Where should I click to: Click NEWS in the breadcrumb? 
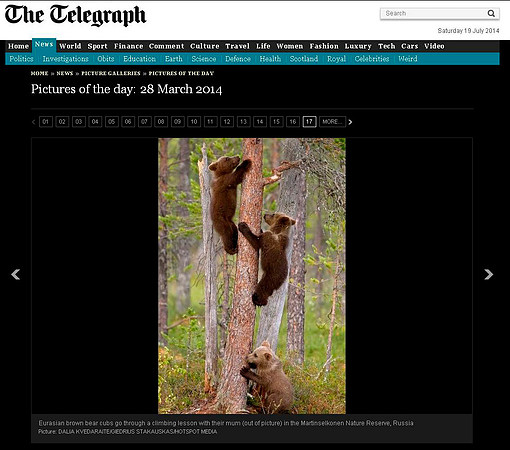pos(65,73)
